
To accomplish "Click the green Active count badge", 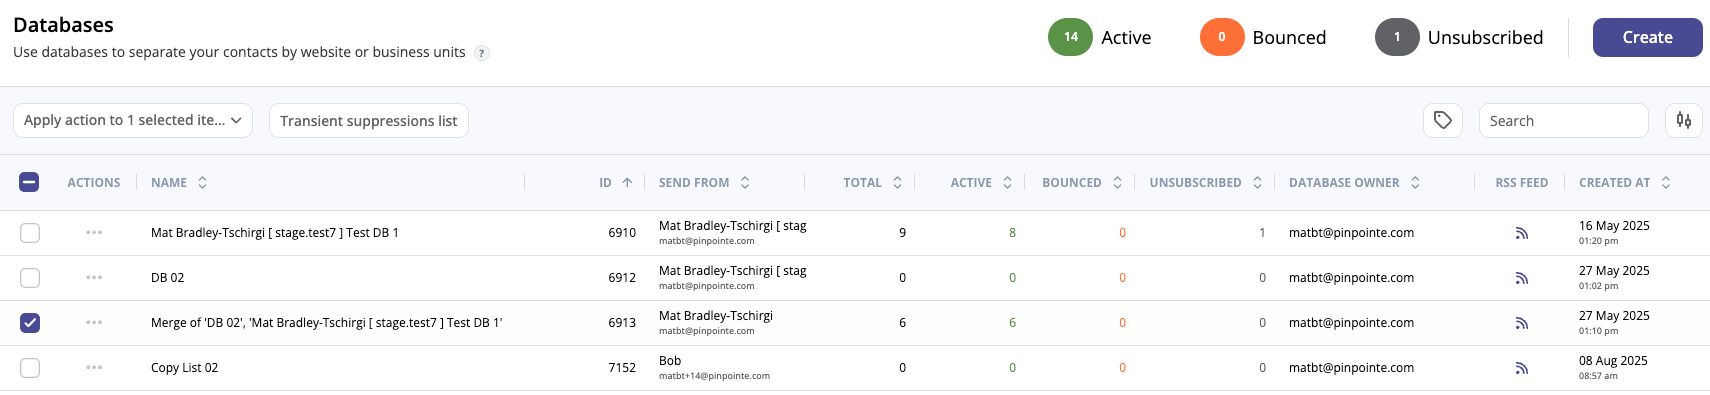I will pos(1070,37).
